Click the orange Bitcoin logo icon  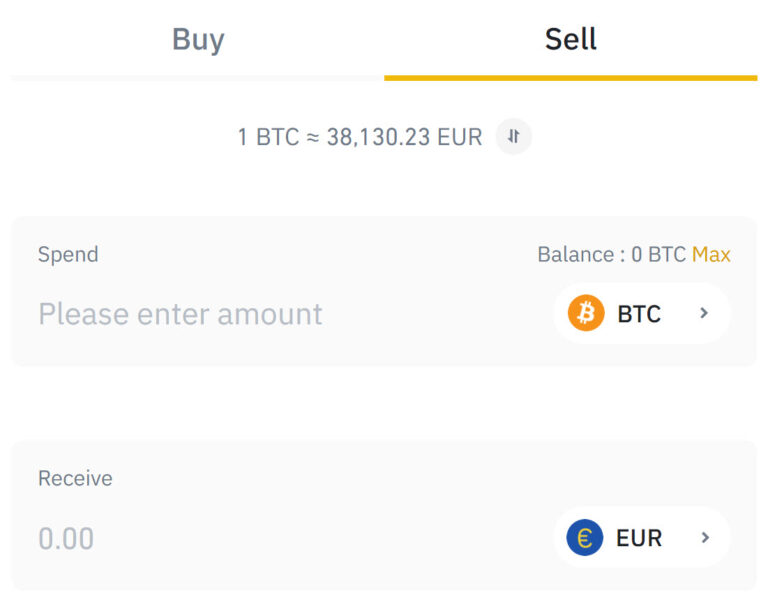pos(586,313)
